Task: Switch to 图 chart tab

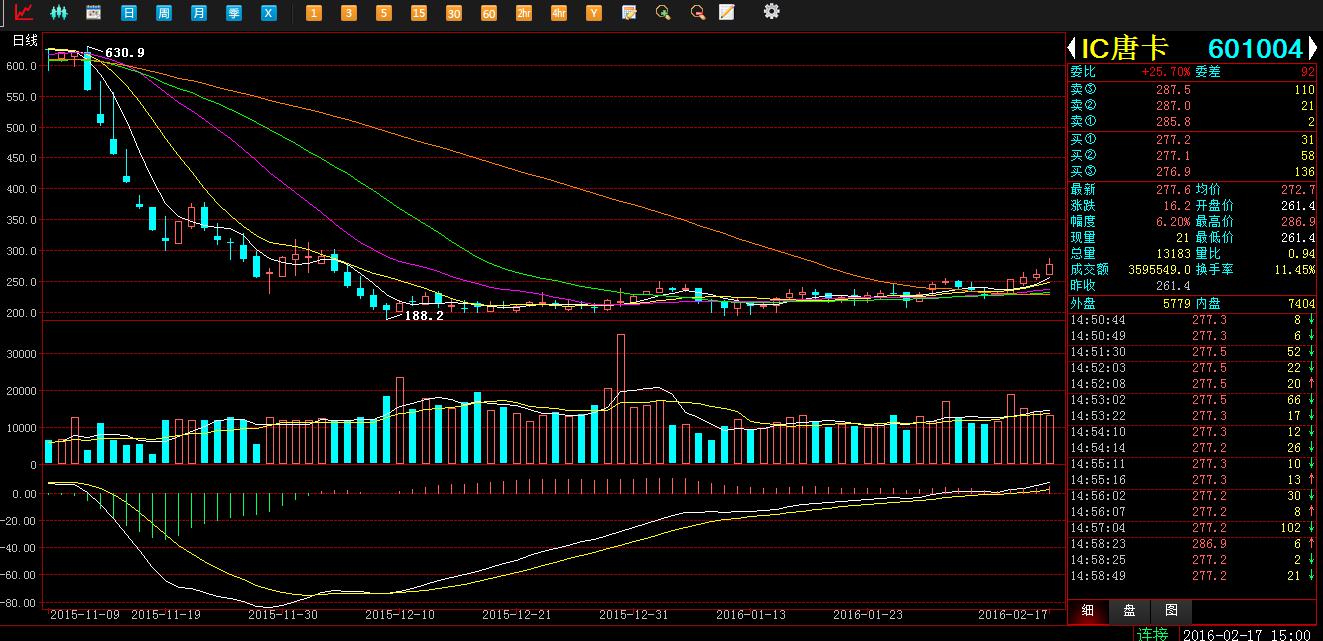Action: point(1171,611)
